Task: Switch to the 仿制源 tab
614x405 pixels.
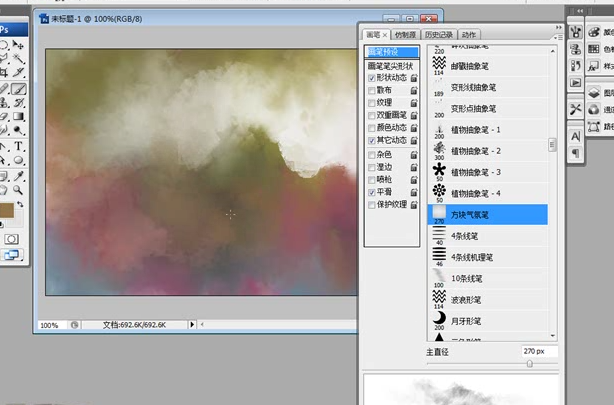Action: pos(405,35)
